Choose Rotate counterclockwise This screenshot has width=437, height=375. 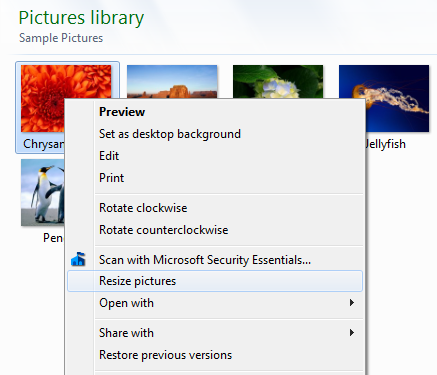point(164,230)
